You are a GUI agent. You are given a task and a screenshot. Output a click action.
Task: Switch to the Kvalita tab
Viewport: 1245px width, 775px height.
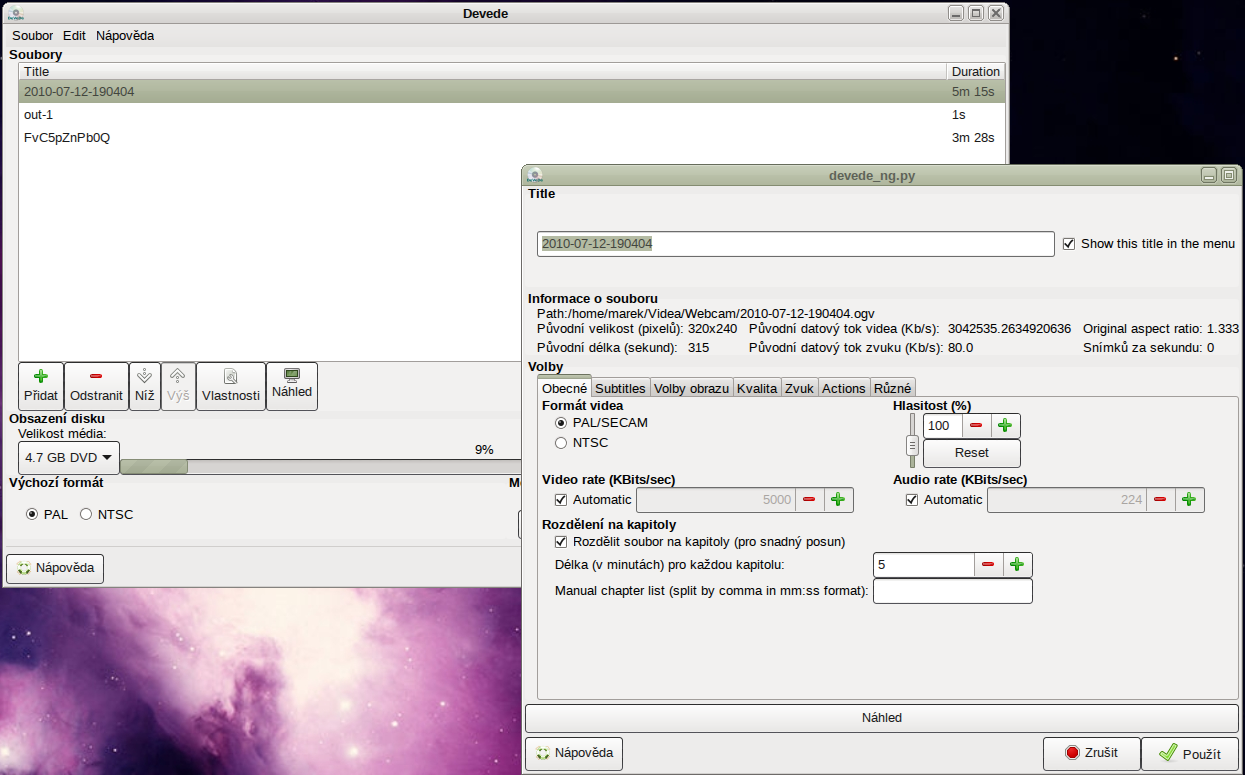tap(757, 388)
